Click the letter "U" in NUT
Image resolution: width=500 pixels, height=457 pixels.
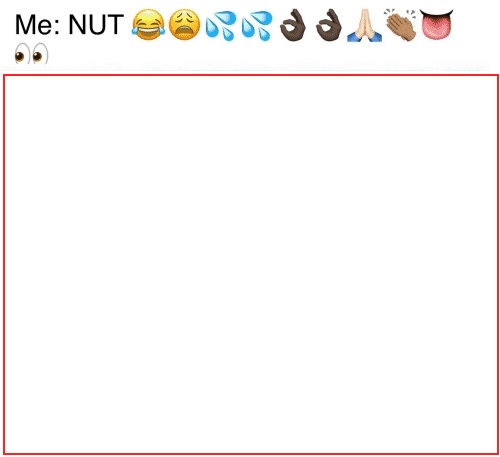[x=96, y=25]
